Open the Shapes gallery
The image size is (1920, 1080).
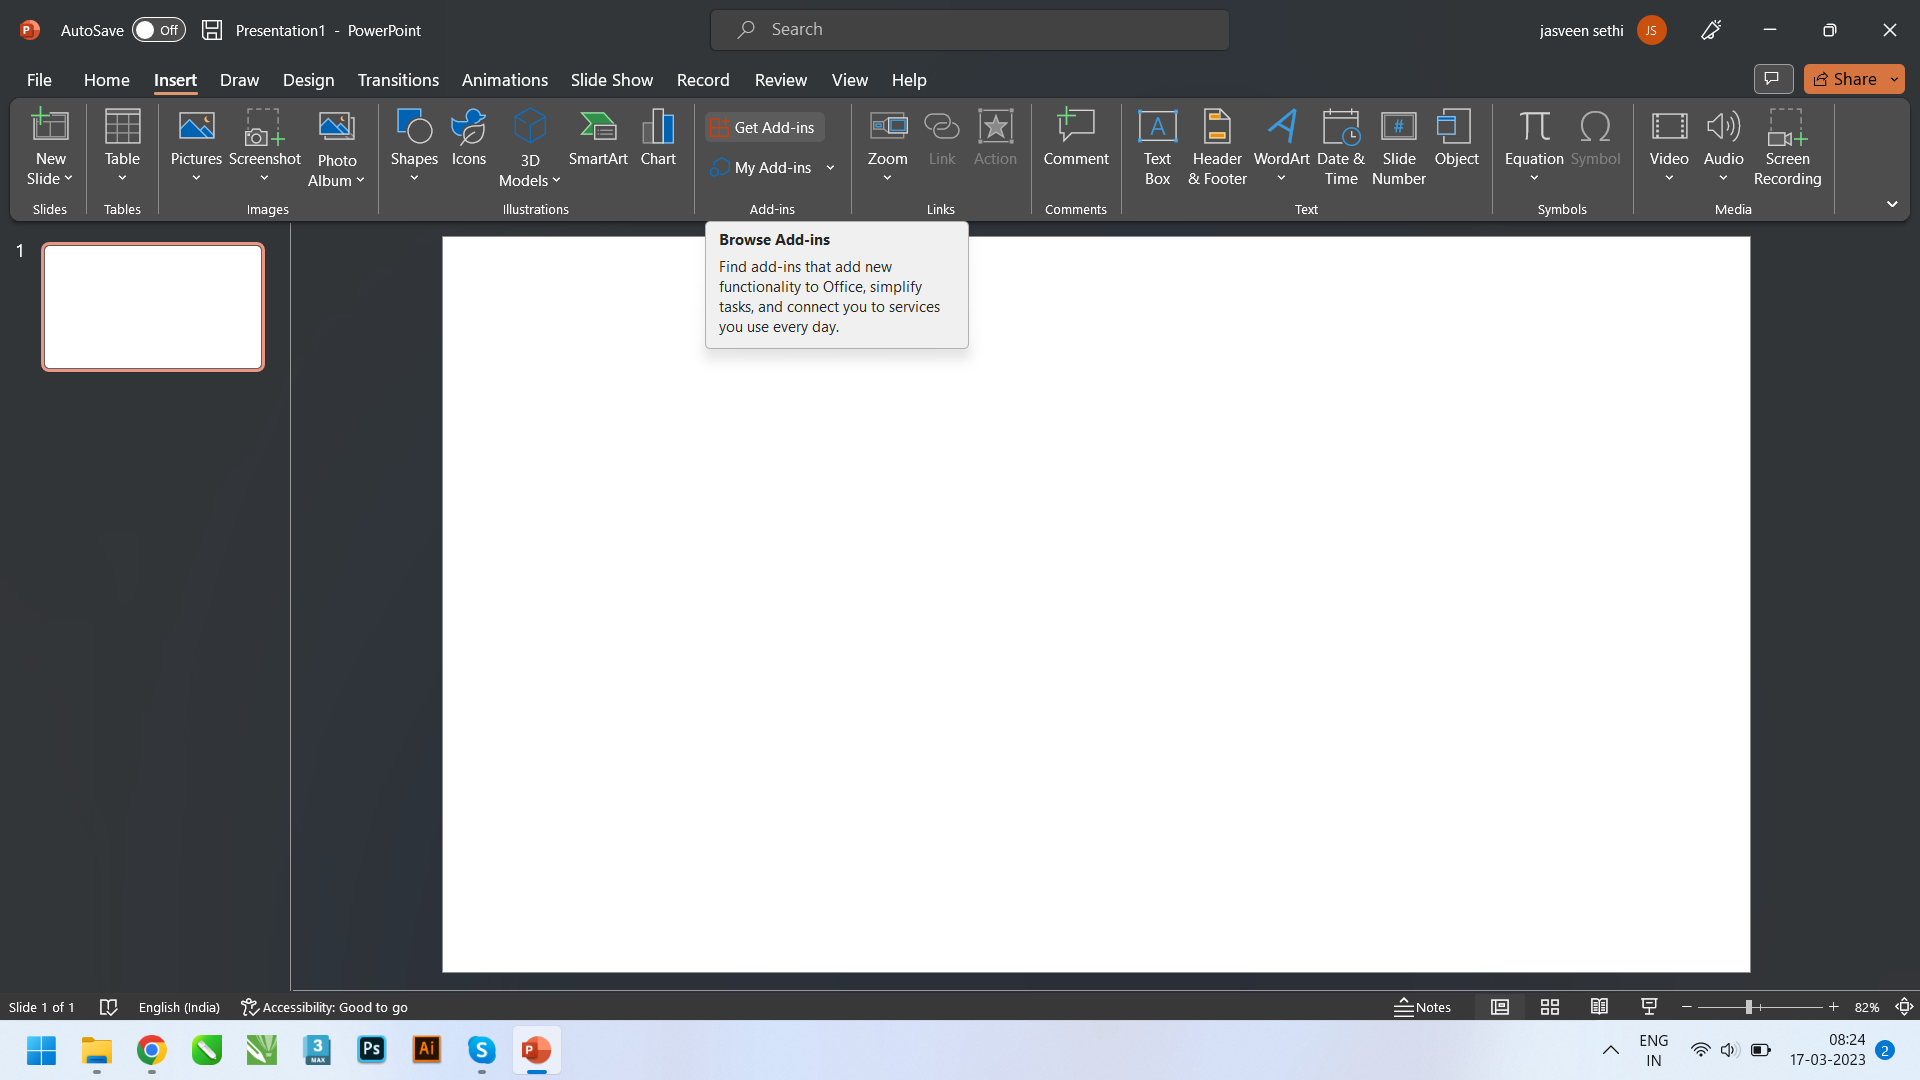pyautogui.click(x=414, y=146)
